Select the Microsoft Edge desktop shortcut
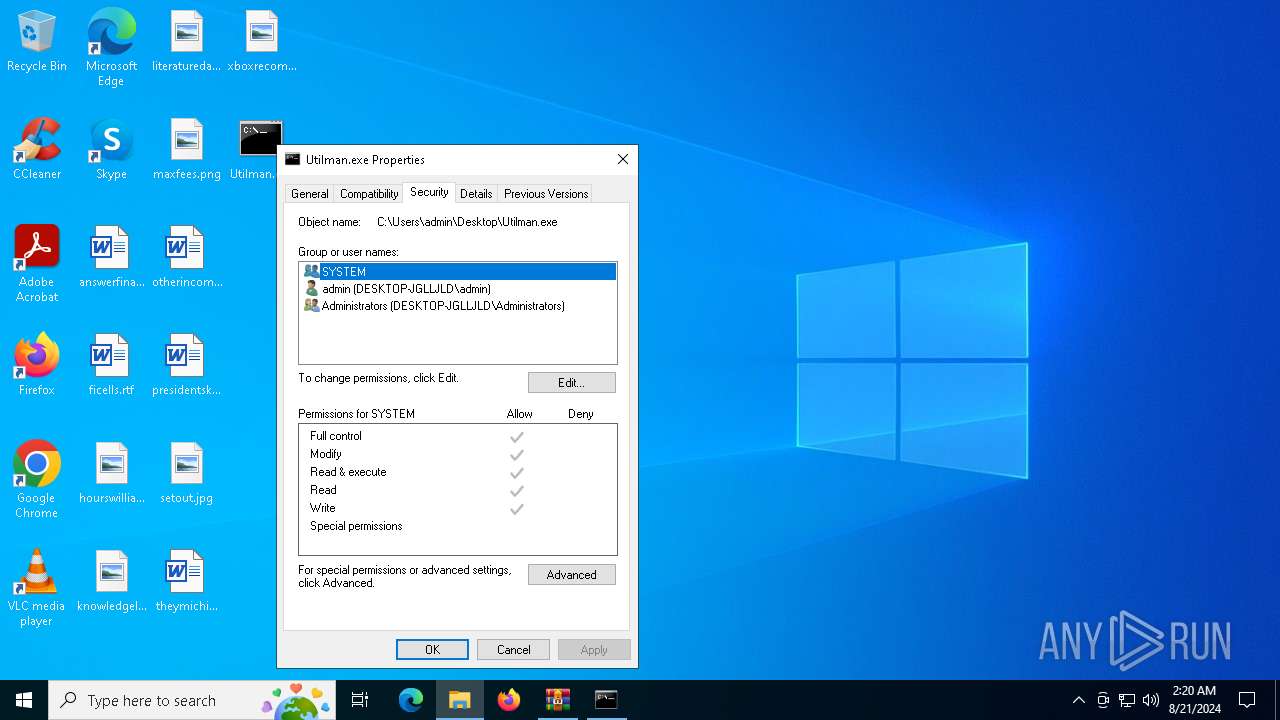 coord(111,48)
